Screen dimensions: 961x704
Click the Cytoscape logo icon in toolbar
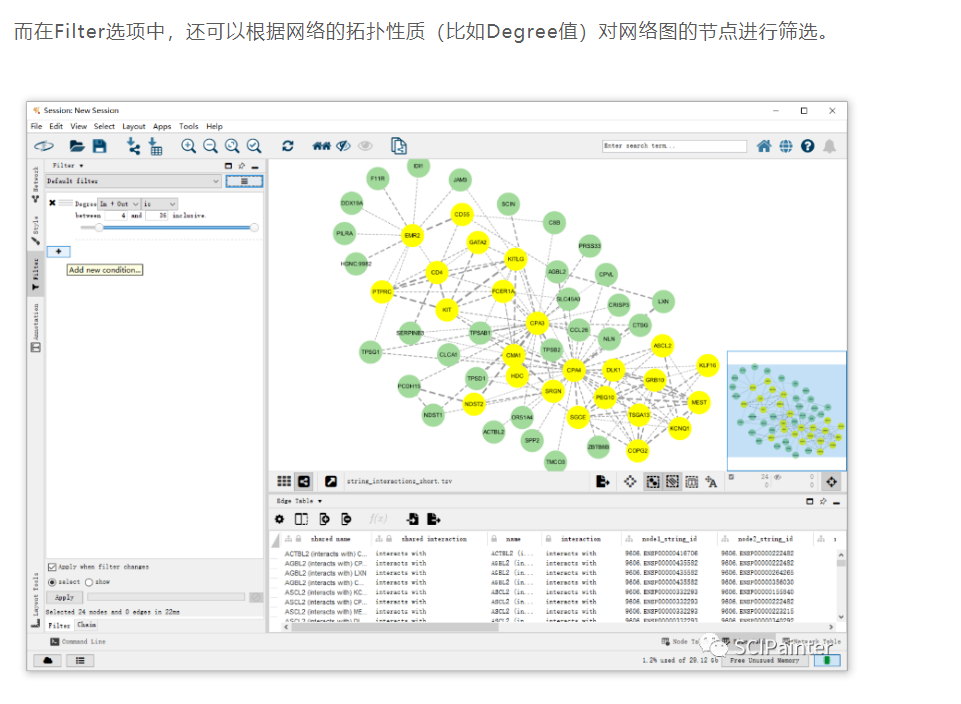click(x=44, y=146)
